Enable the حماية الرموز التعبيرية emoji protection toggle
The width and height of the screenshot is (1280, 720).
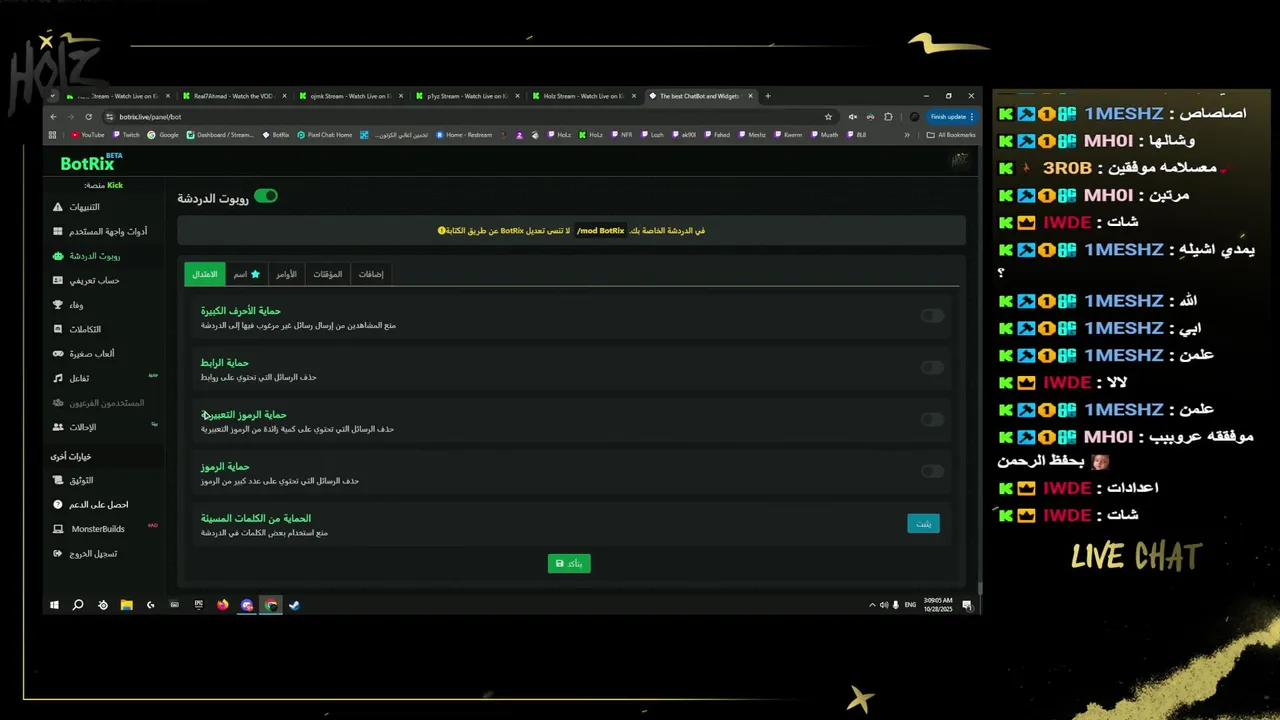(x=932, y=420)
